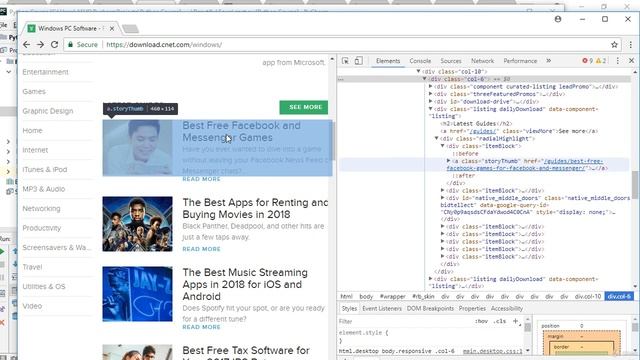The width and height of the screenshot is (640, 360).
Task: Open The Best Music Streaming Apps article
Action: pyautogui.click(x=245, y=284)
